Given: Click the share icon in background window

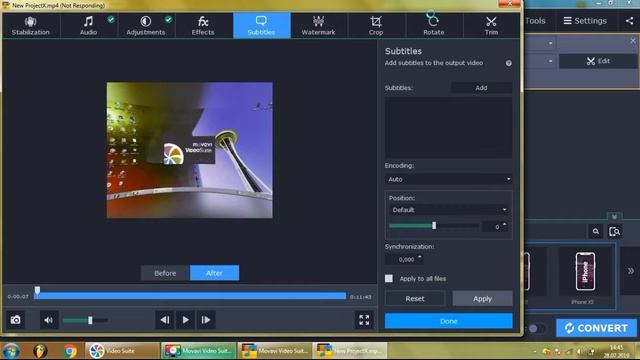Looking at the screenshot, I should pos(630,20).
